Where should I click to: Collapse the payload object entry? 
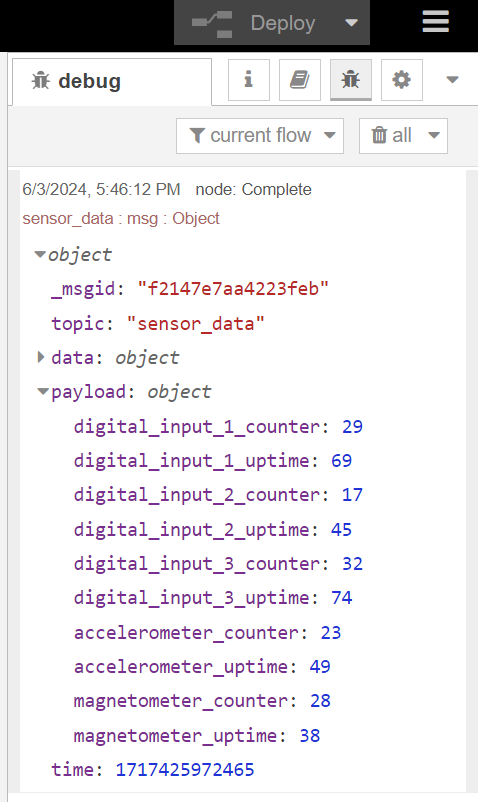tap(43, 392)
